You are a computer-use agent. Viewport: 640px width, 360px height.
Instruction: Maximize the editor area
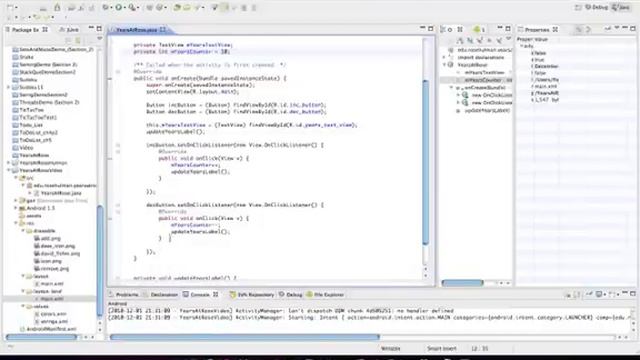tap(431, 29)
